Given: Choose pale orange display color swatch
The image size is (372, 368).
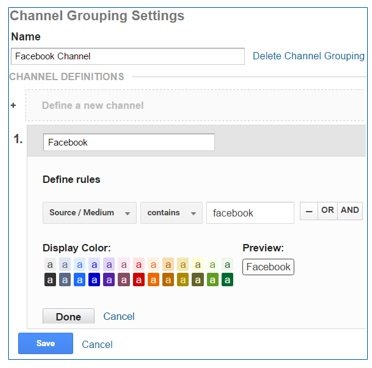Looking at the screenshot, I should tap(153, 265).
